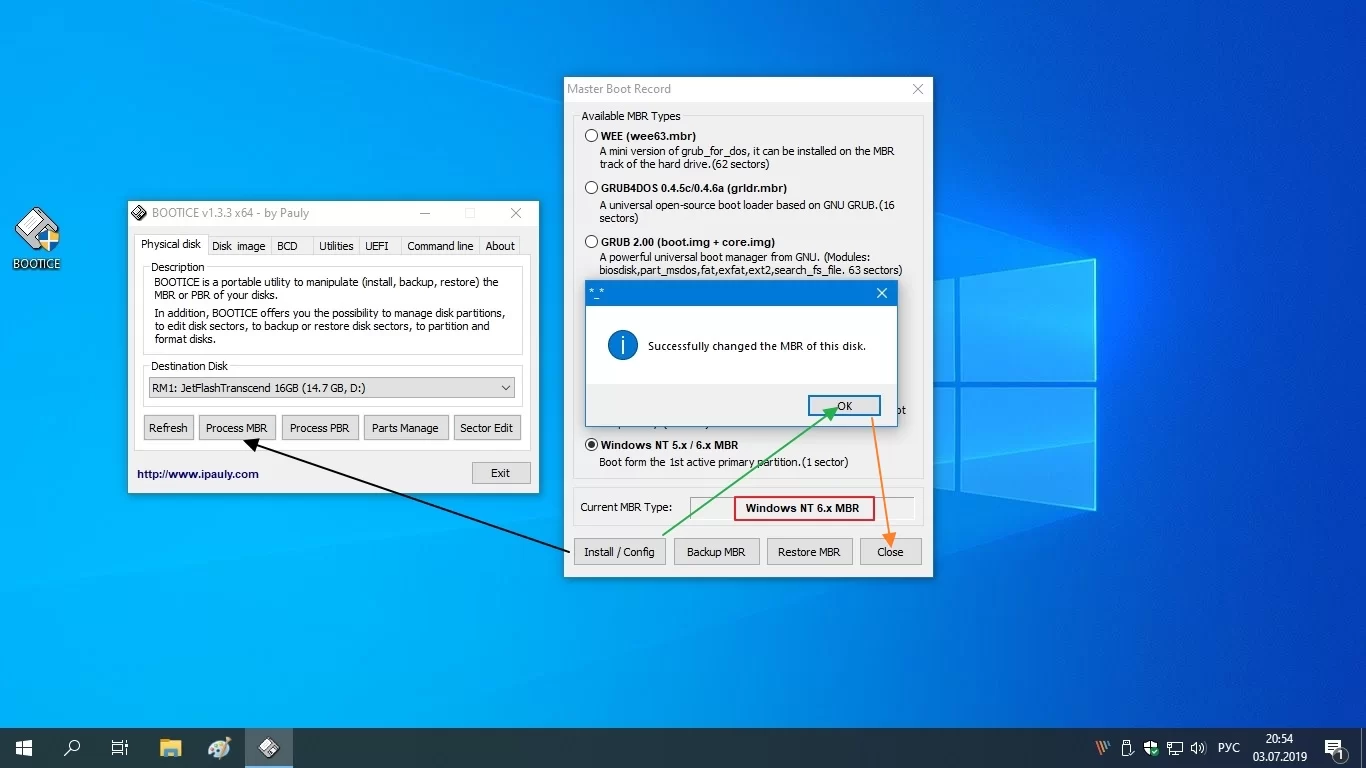Click the striped tray icon next to the USB icon

pos(1103,747)
